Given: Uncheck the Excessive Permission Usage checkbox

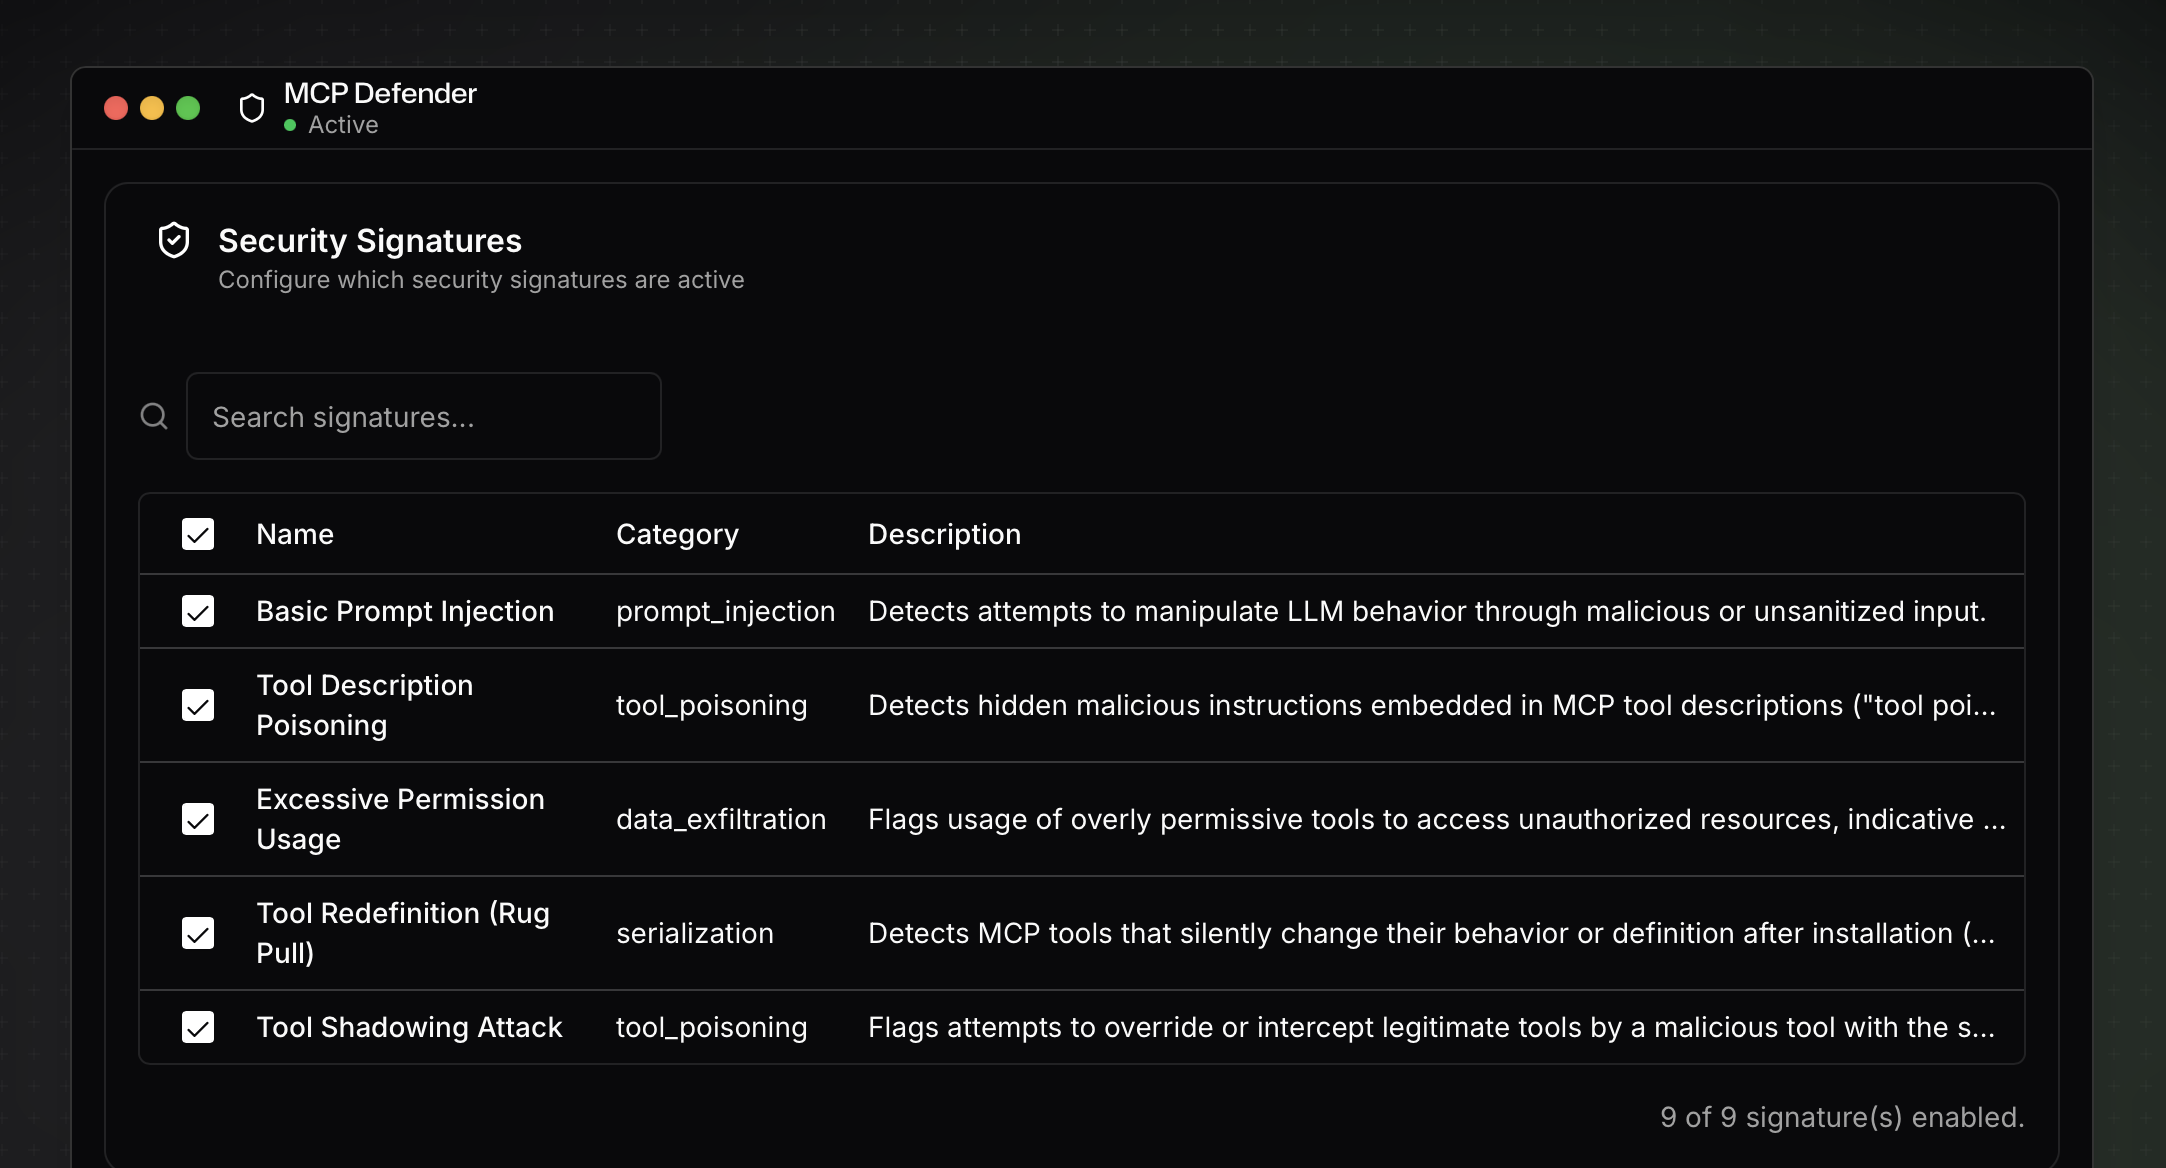Looking at the screenshot, I should [x=198, y=819].
